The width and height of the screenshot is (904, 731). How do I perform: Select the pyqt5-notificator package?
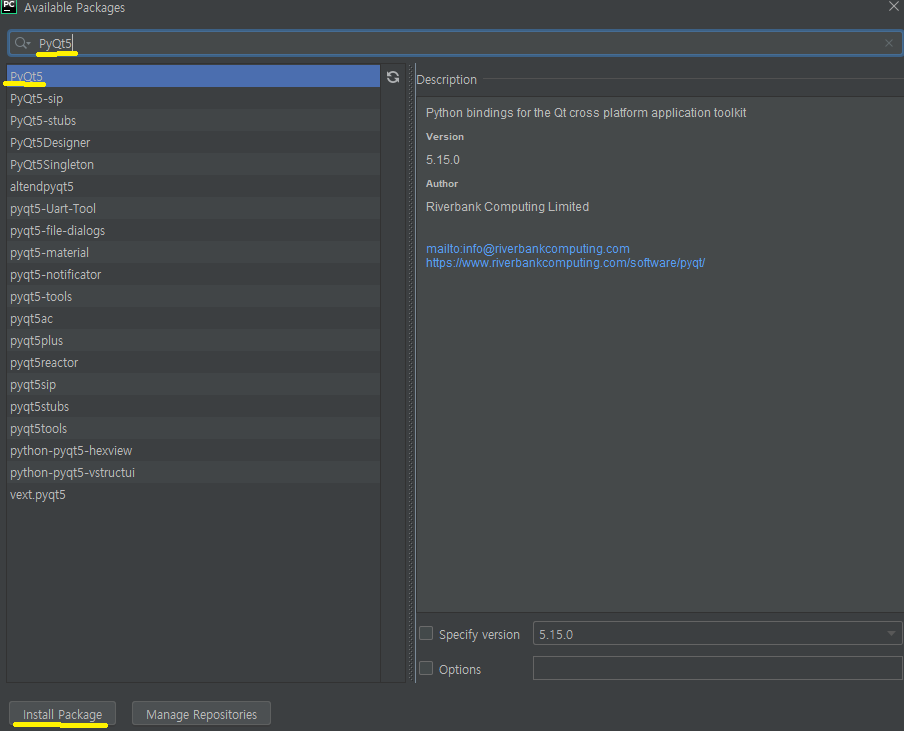pos(193,274)
